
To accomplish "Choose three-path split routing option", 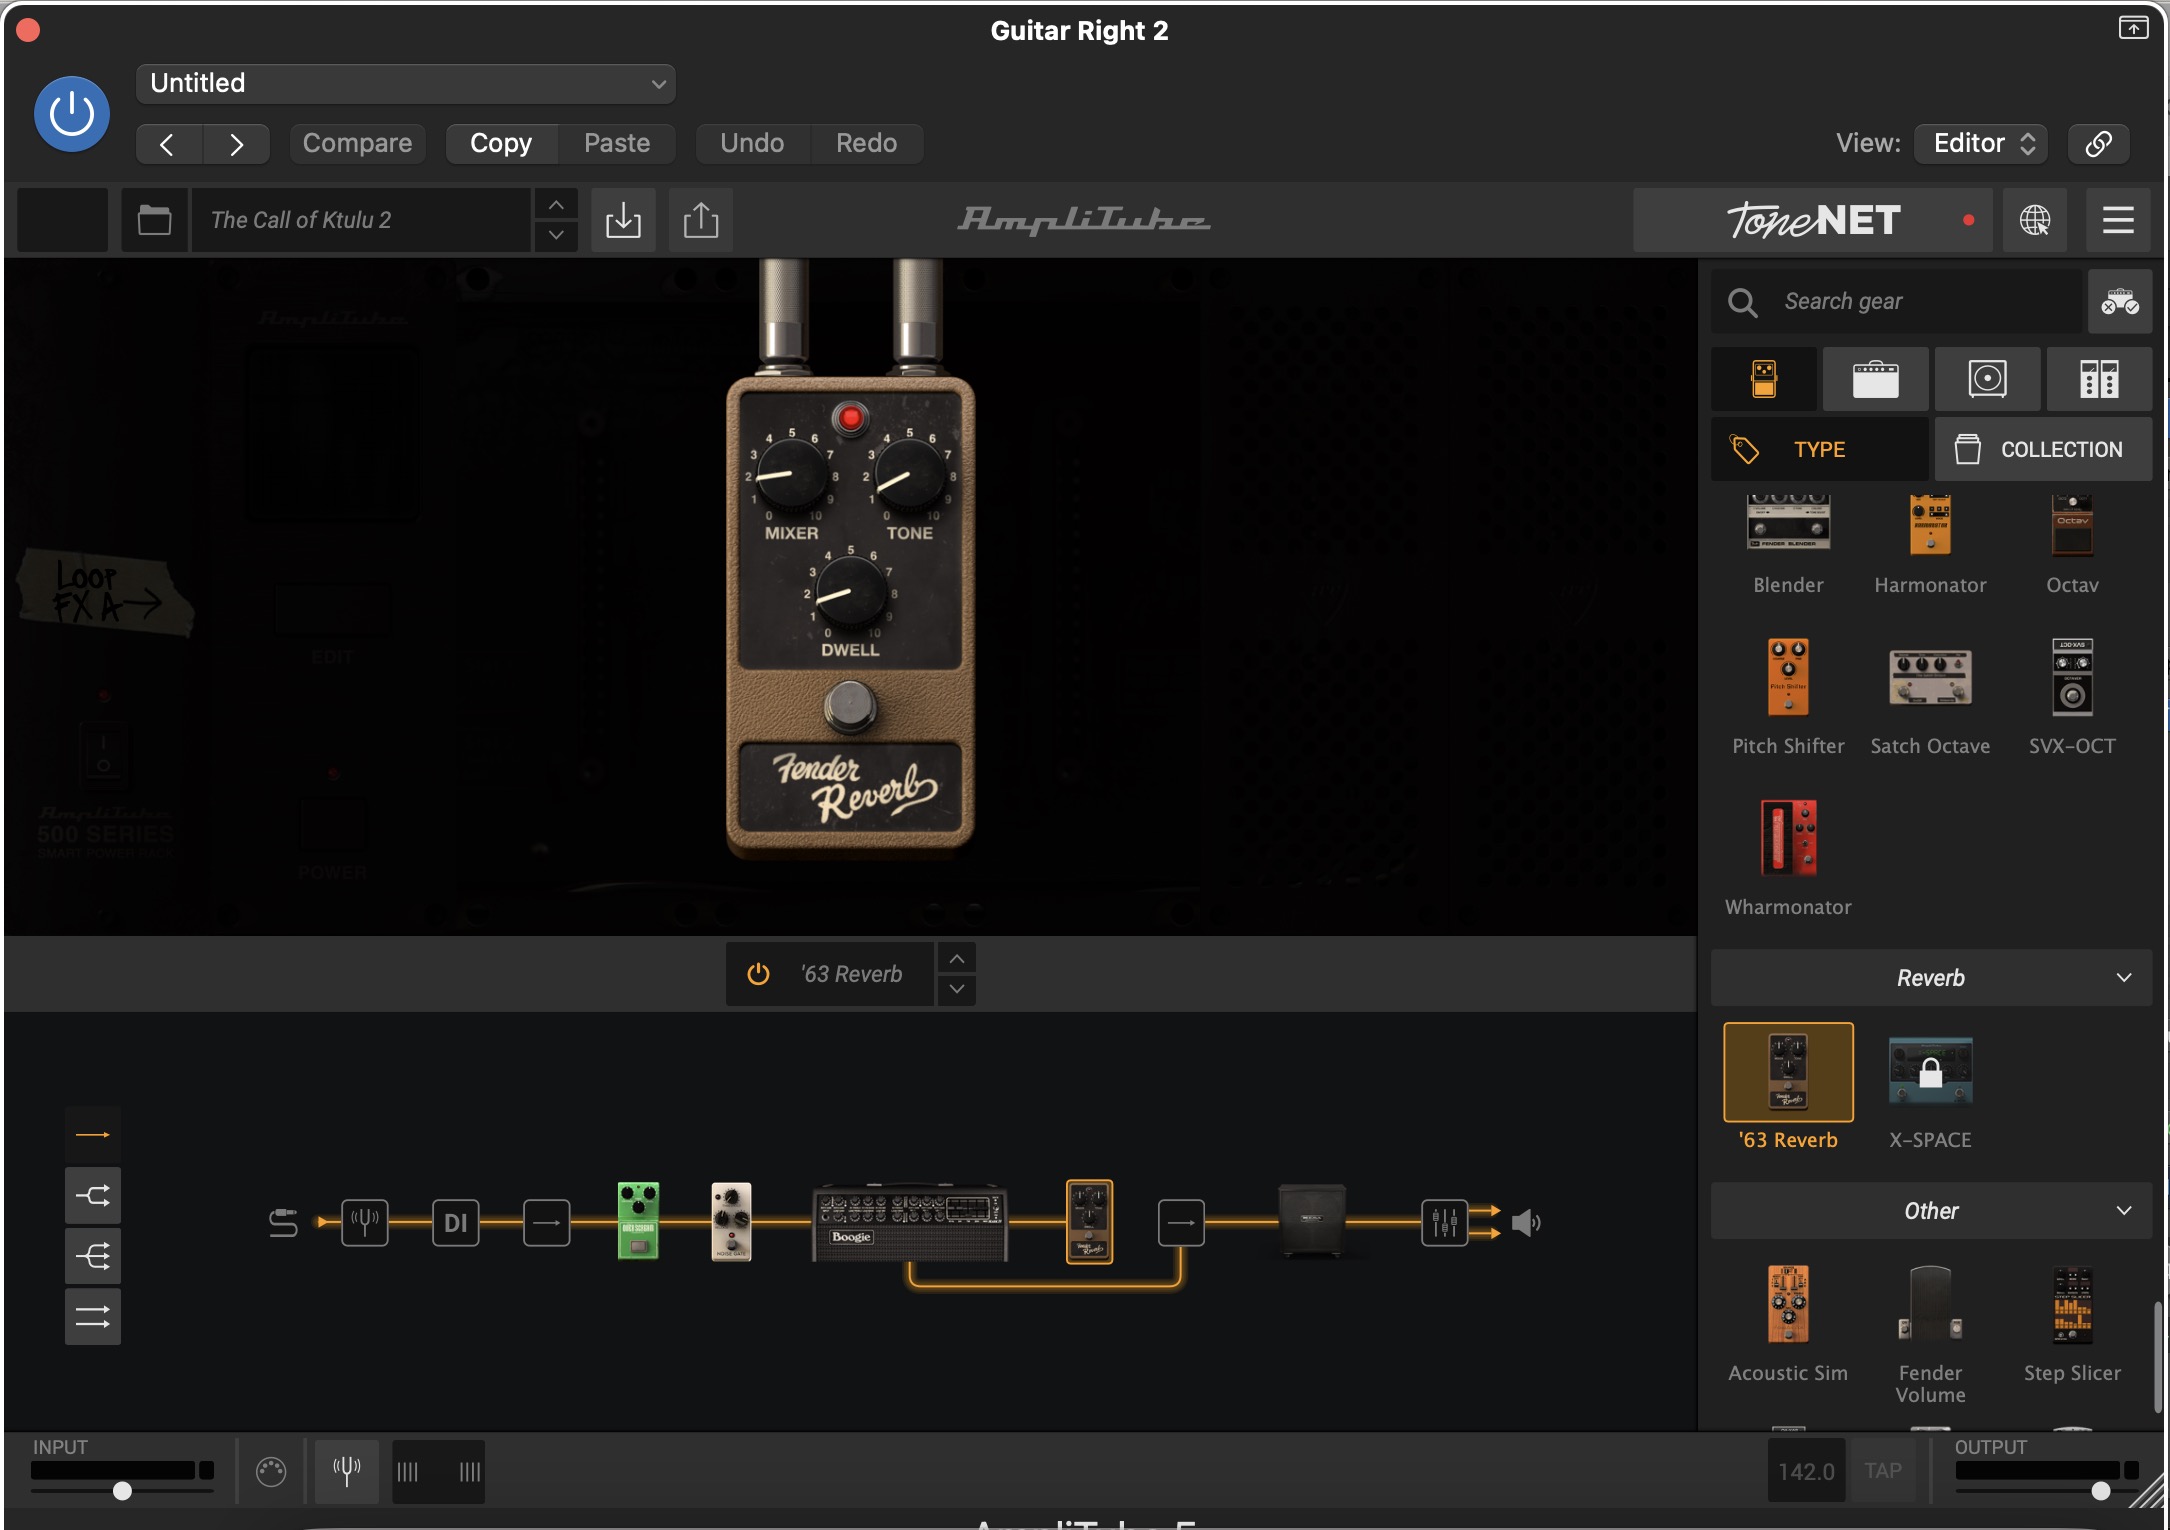I will [93, 1256].
